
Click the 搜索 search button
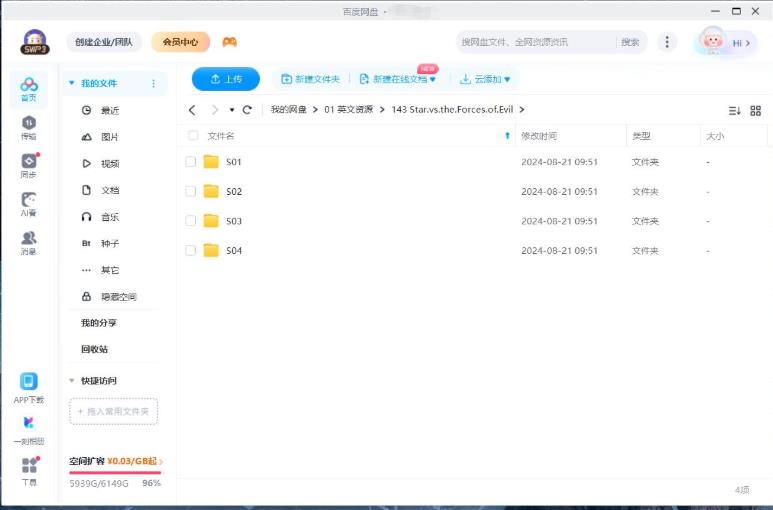(x=630, y=42)
